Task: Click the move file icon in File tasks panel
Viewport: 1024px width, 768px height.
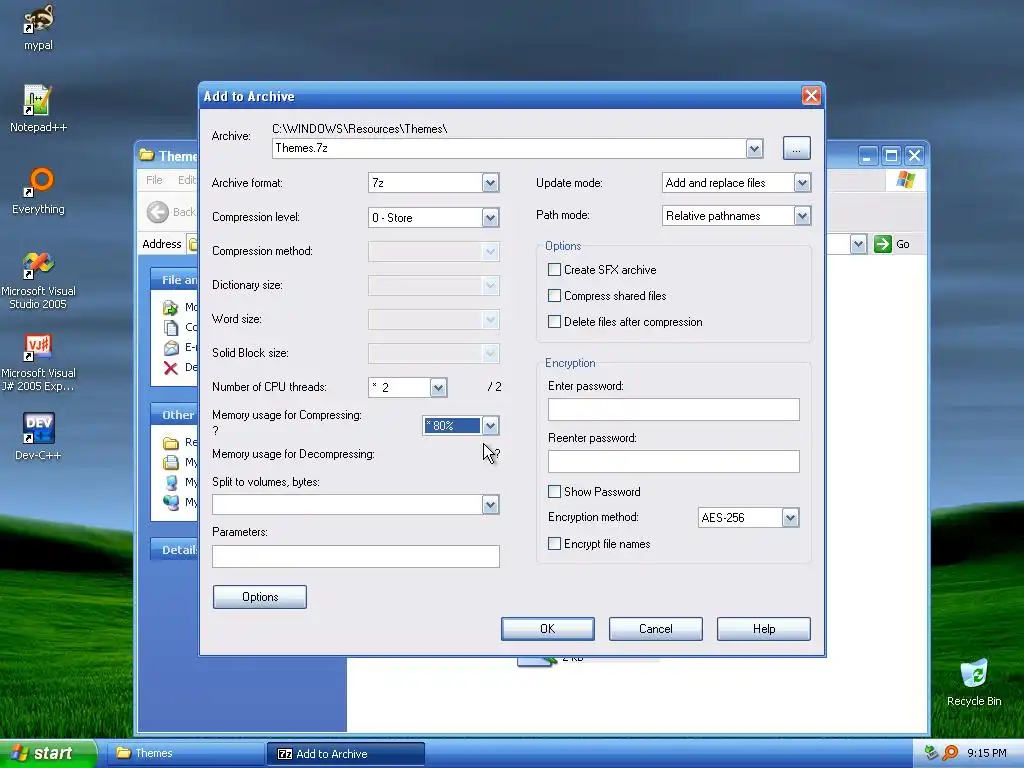Action: pyautogui.click(x=170, y=307)
